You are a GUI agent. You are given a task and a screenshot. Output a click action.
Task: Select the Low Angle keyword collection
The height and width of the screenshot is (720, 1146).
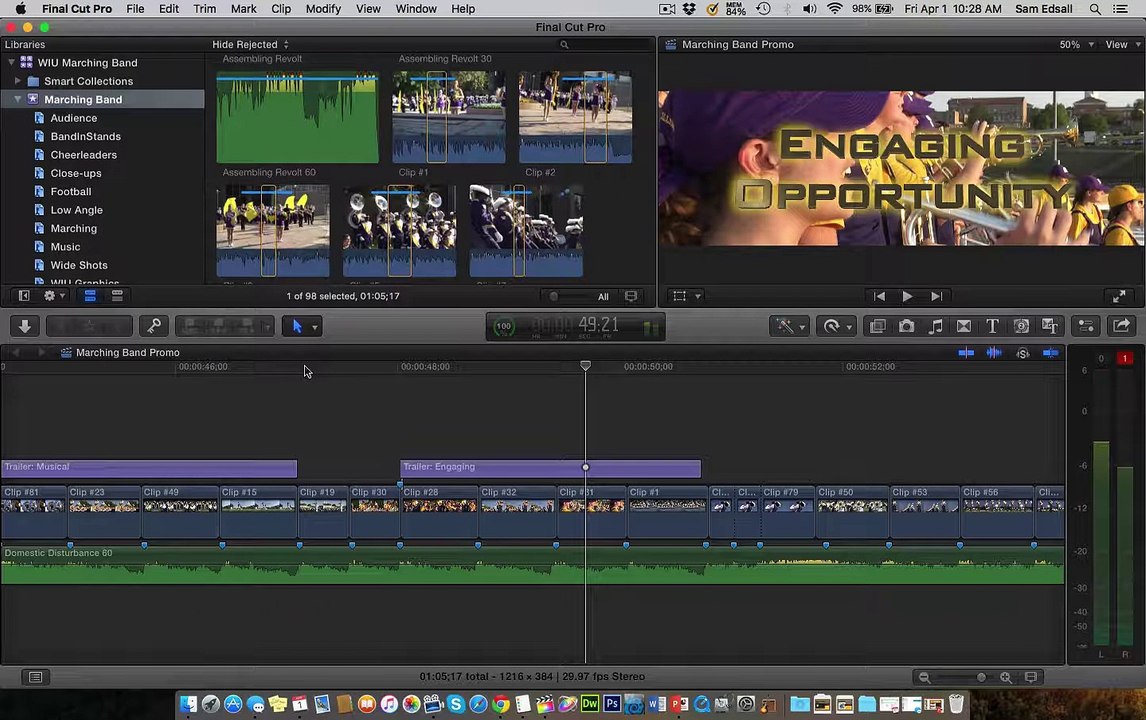76,210
